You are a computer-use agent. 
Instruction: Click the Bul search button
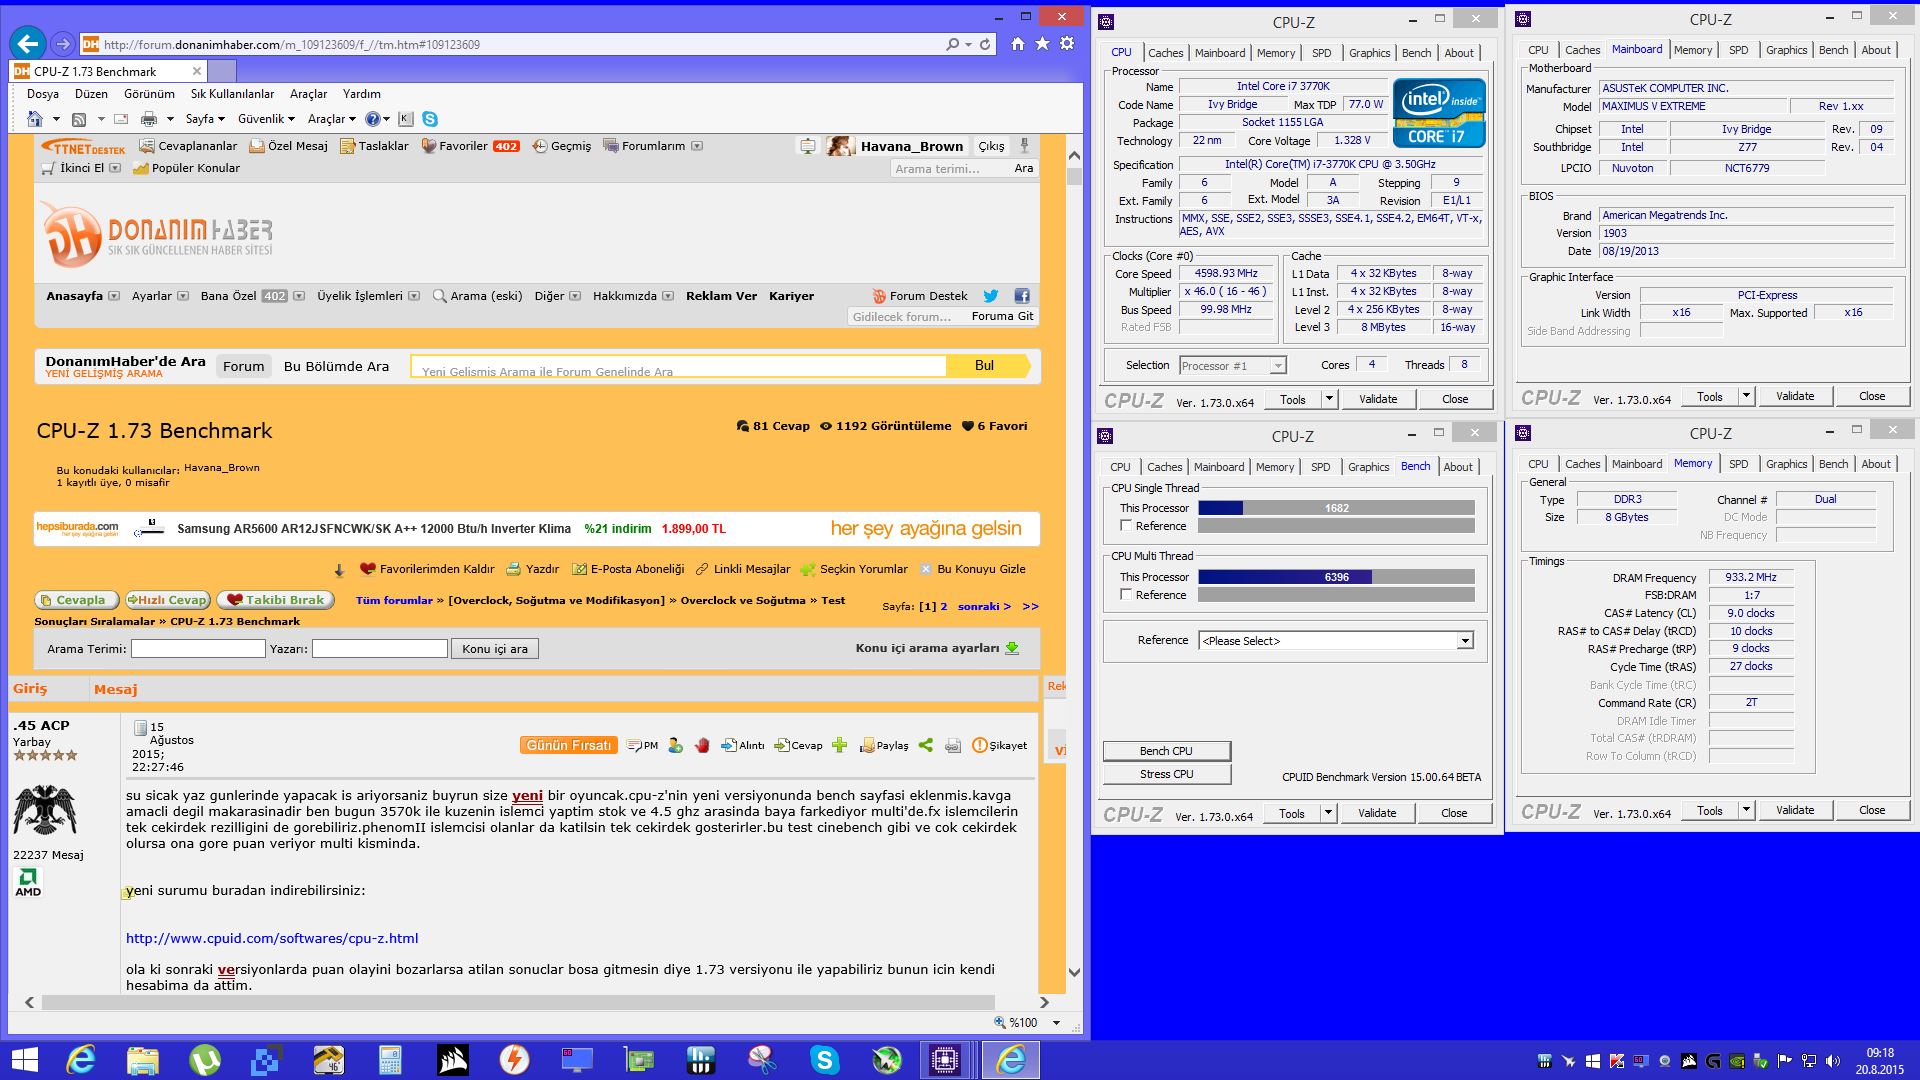coord(985,366)
